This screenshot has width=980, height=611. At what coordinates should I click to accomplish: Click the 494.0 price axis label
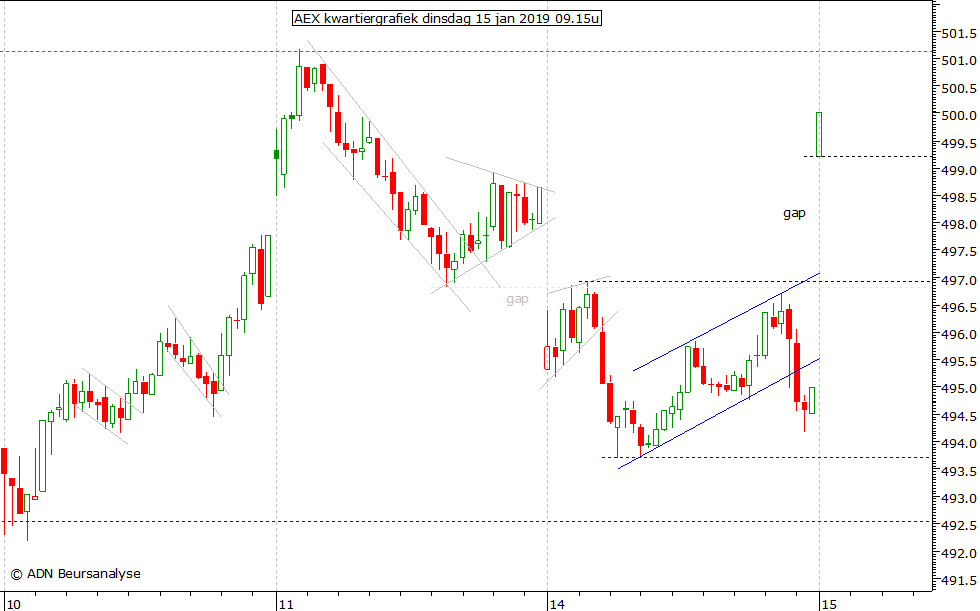point(959,444)
